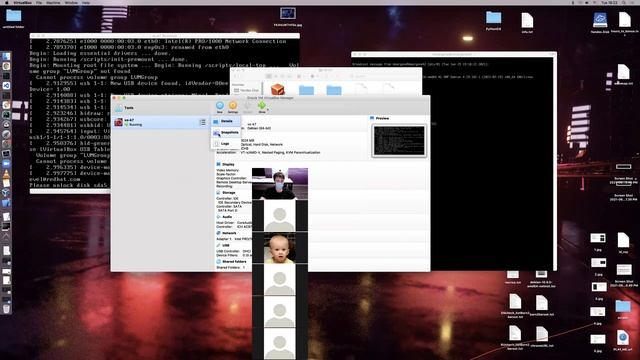Select the Python folder on desktop
Viewport: 640px width, 360px height.
coord(493,20)
